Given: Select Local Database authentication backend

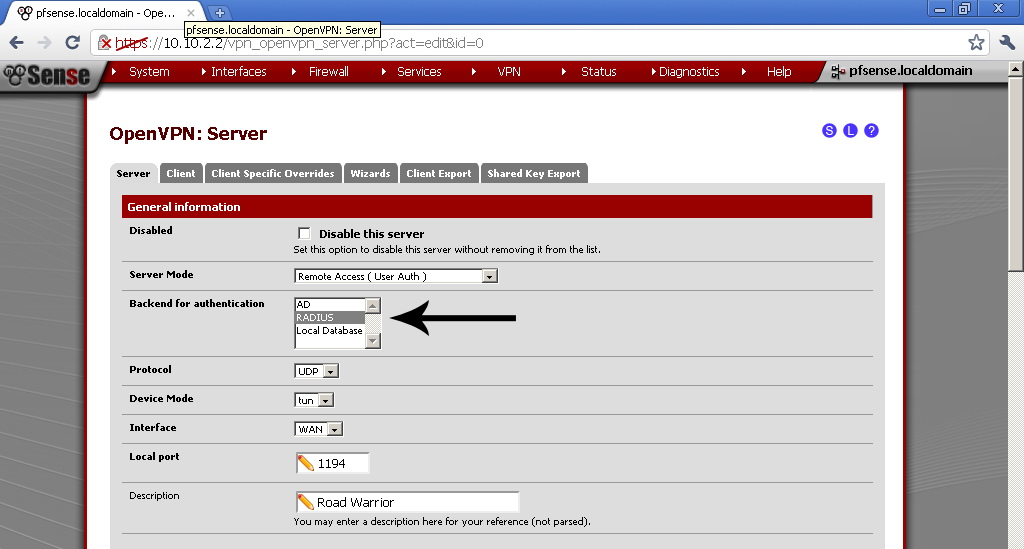Looking at the screenshot, I should tap(330, 330).
